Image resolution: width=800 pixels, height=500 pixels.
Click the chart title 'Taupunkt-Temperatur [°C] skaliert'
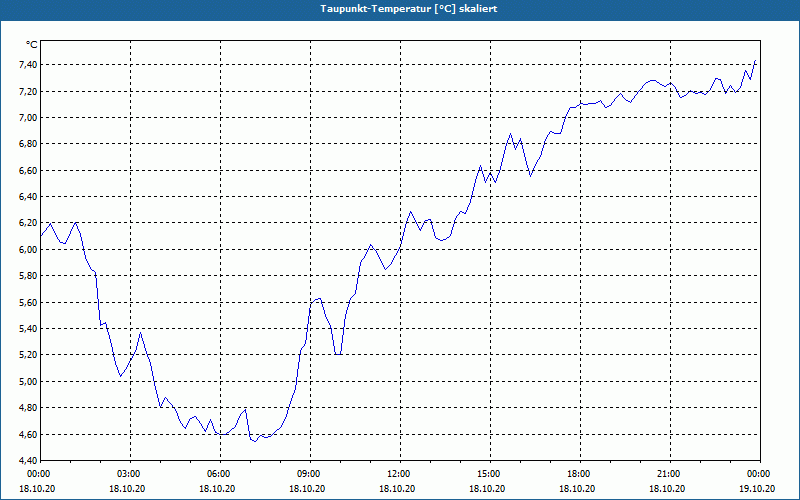pos(409,9)
